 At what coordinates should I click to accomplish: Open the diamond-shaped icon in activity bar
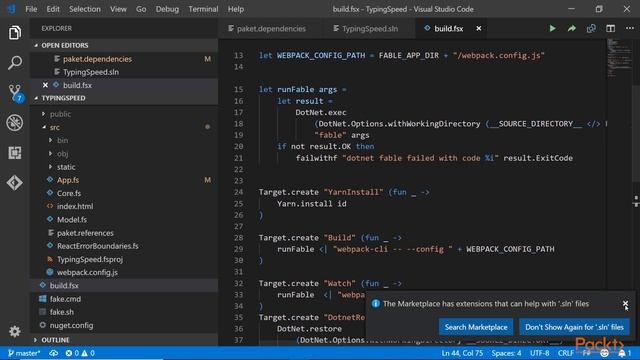[15, 182]
